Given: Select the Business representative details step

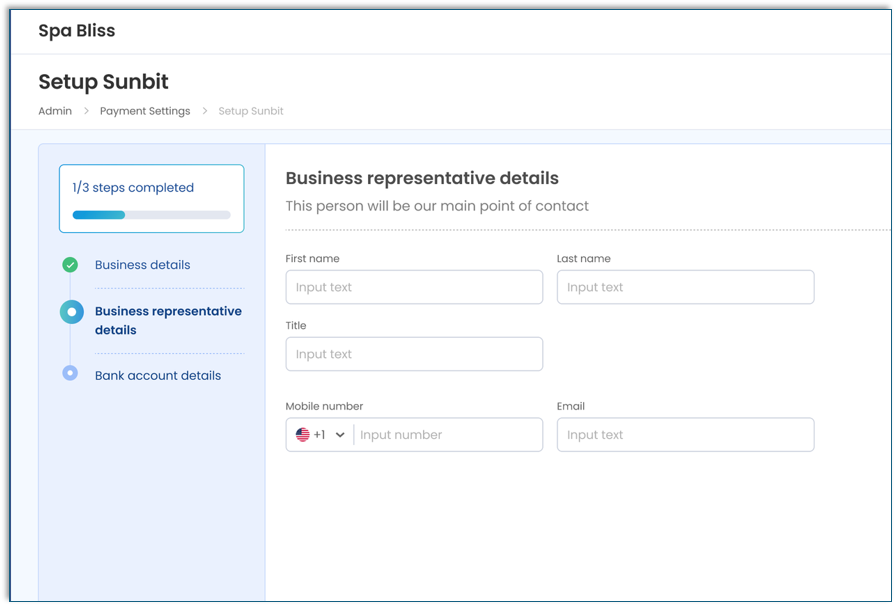Looking at the screenshot, I should [x=168, y=320].
